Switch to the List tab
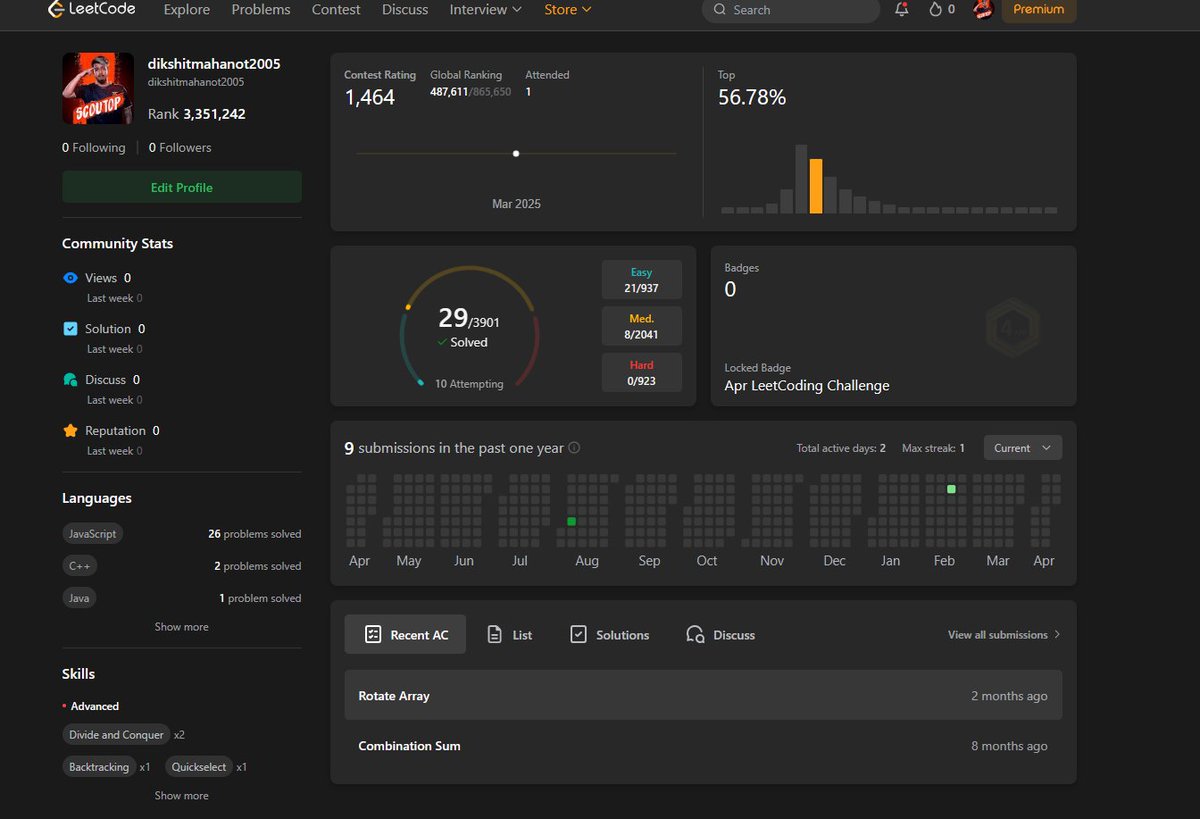The width and height of the screenshot is (1200, 819). click(509, 635)
